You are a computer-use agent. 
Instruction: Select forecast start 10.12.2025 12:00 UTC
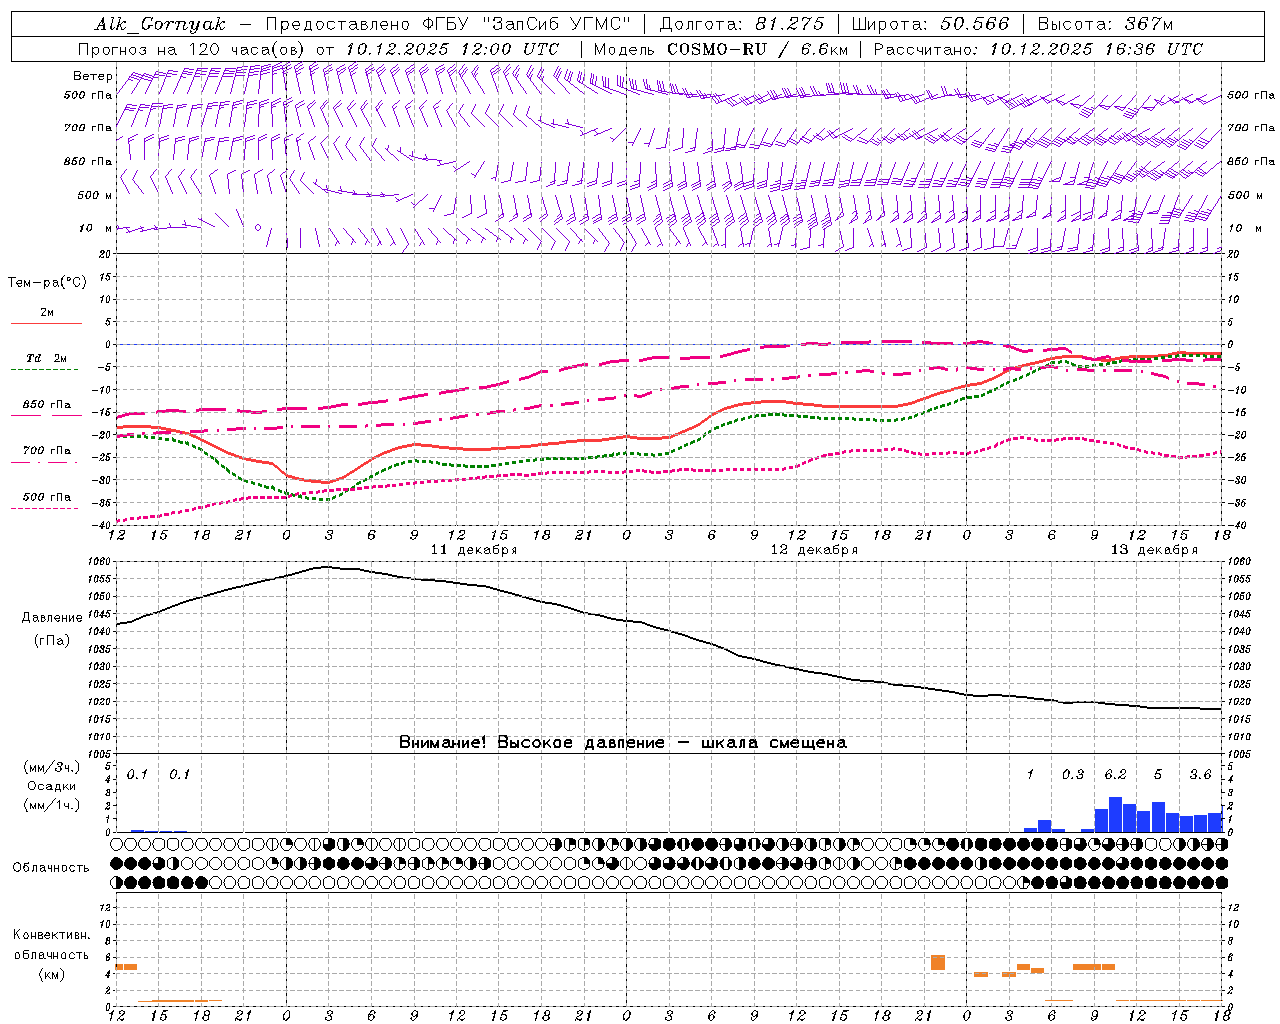(452, 49)
